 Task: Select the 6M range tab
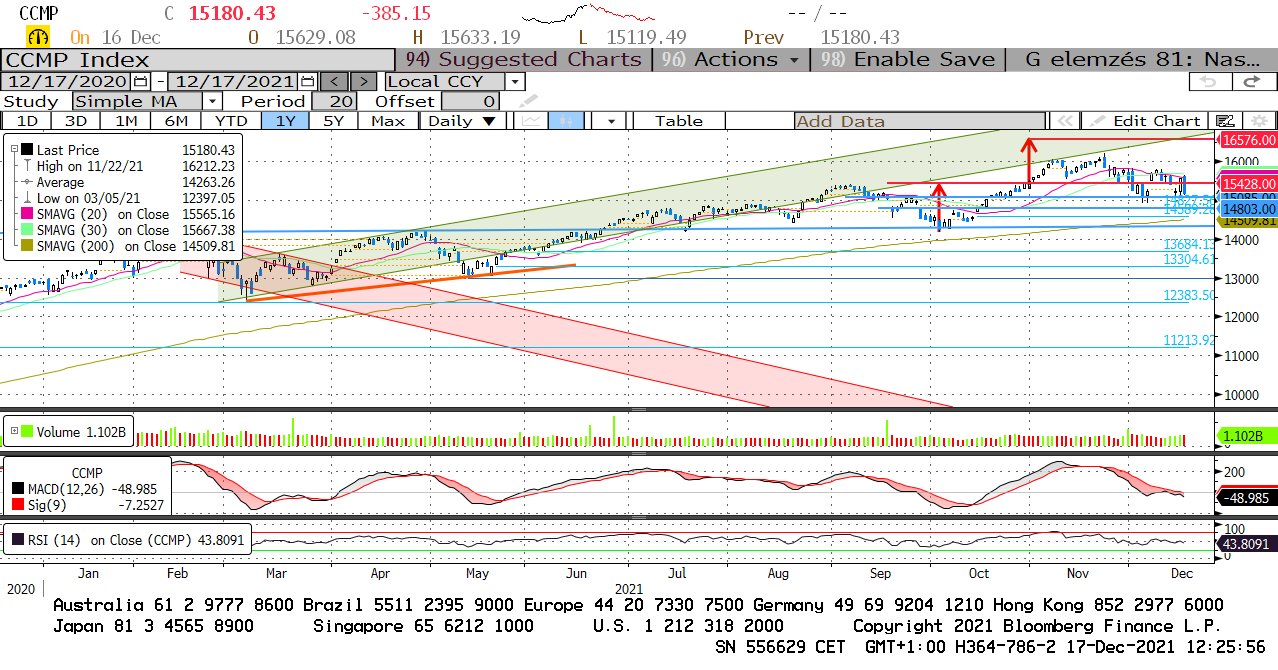pos(176,121)
